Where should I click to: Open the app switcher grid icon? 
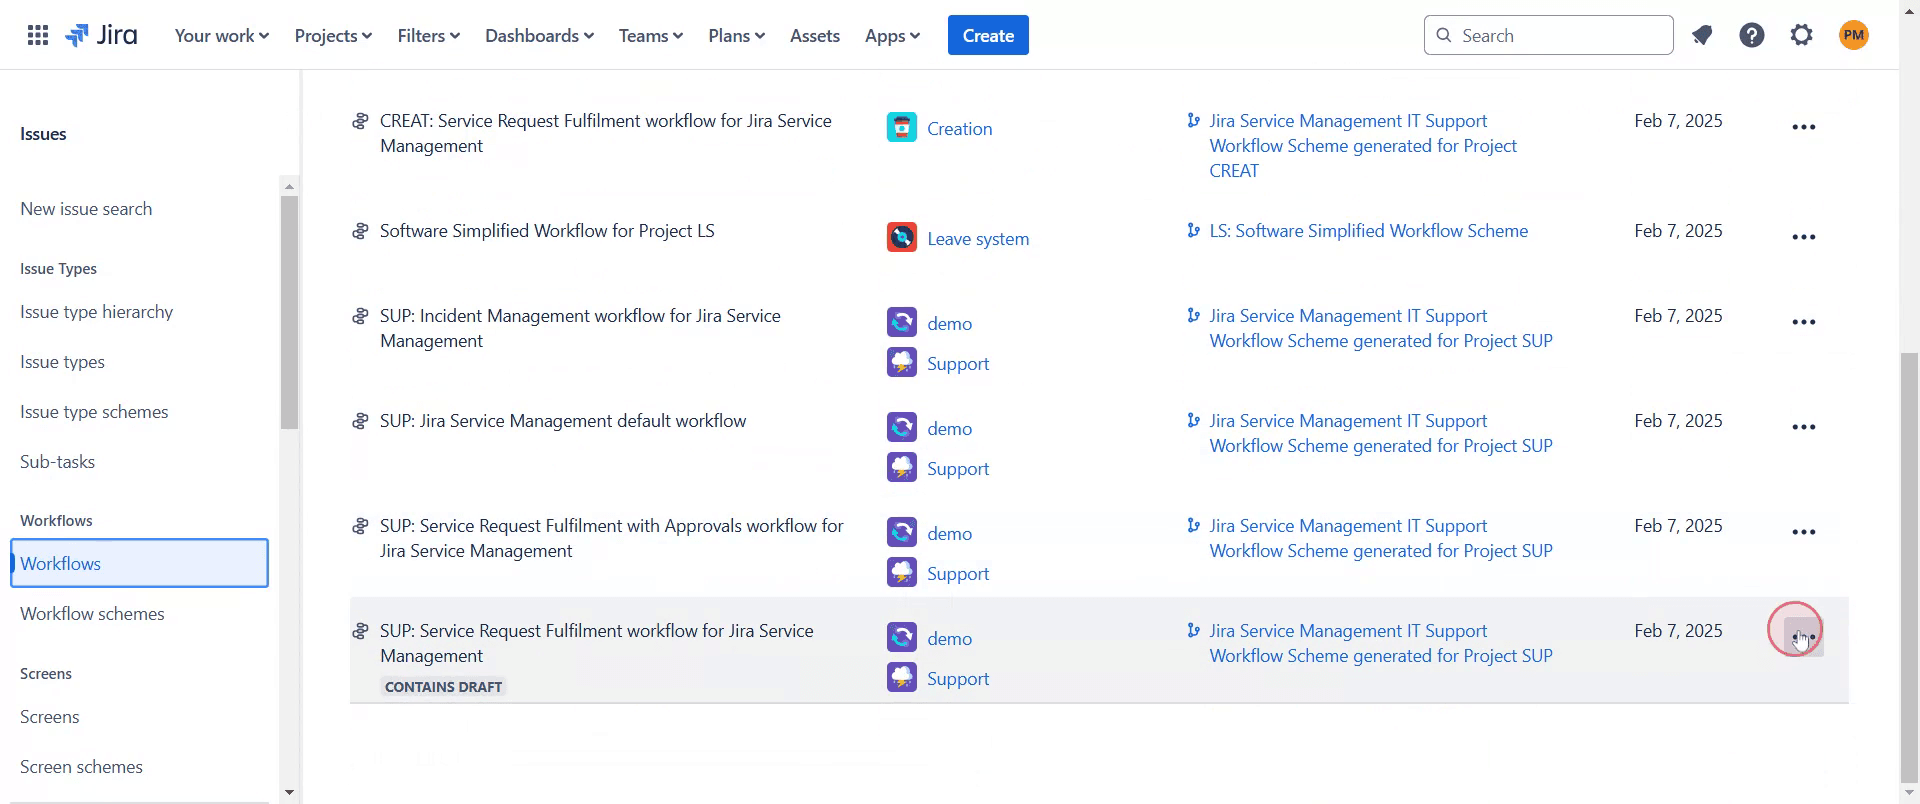click(x=38, y=36)
